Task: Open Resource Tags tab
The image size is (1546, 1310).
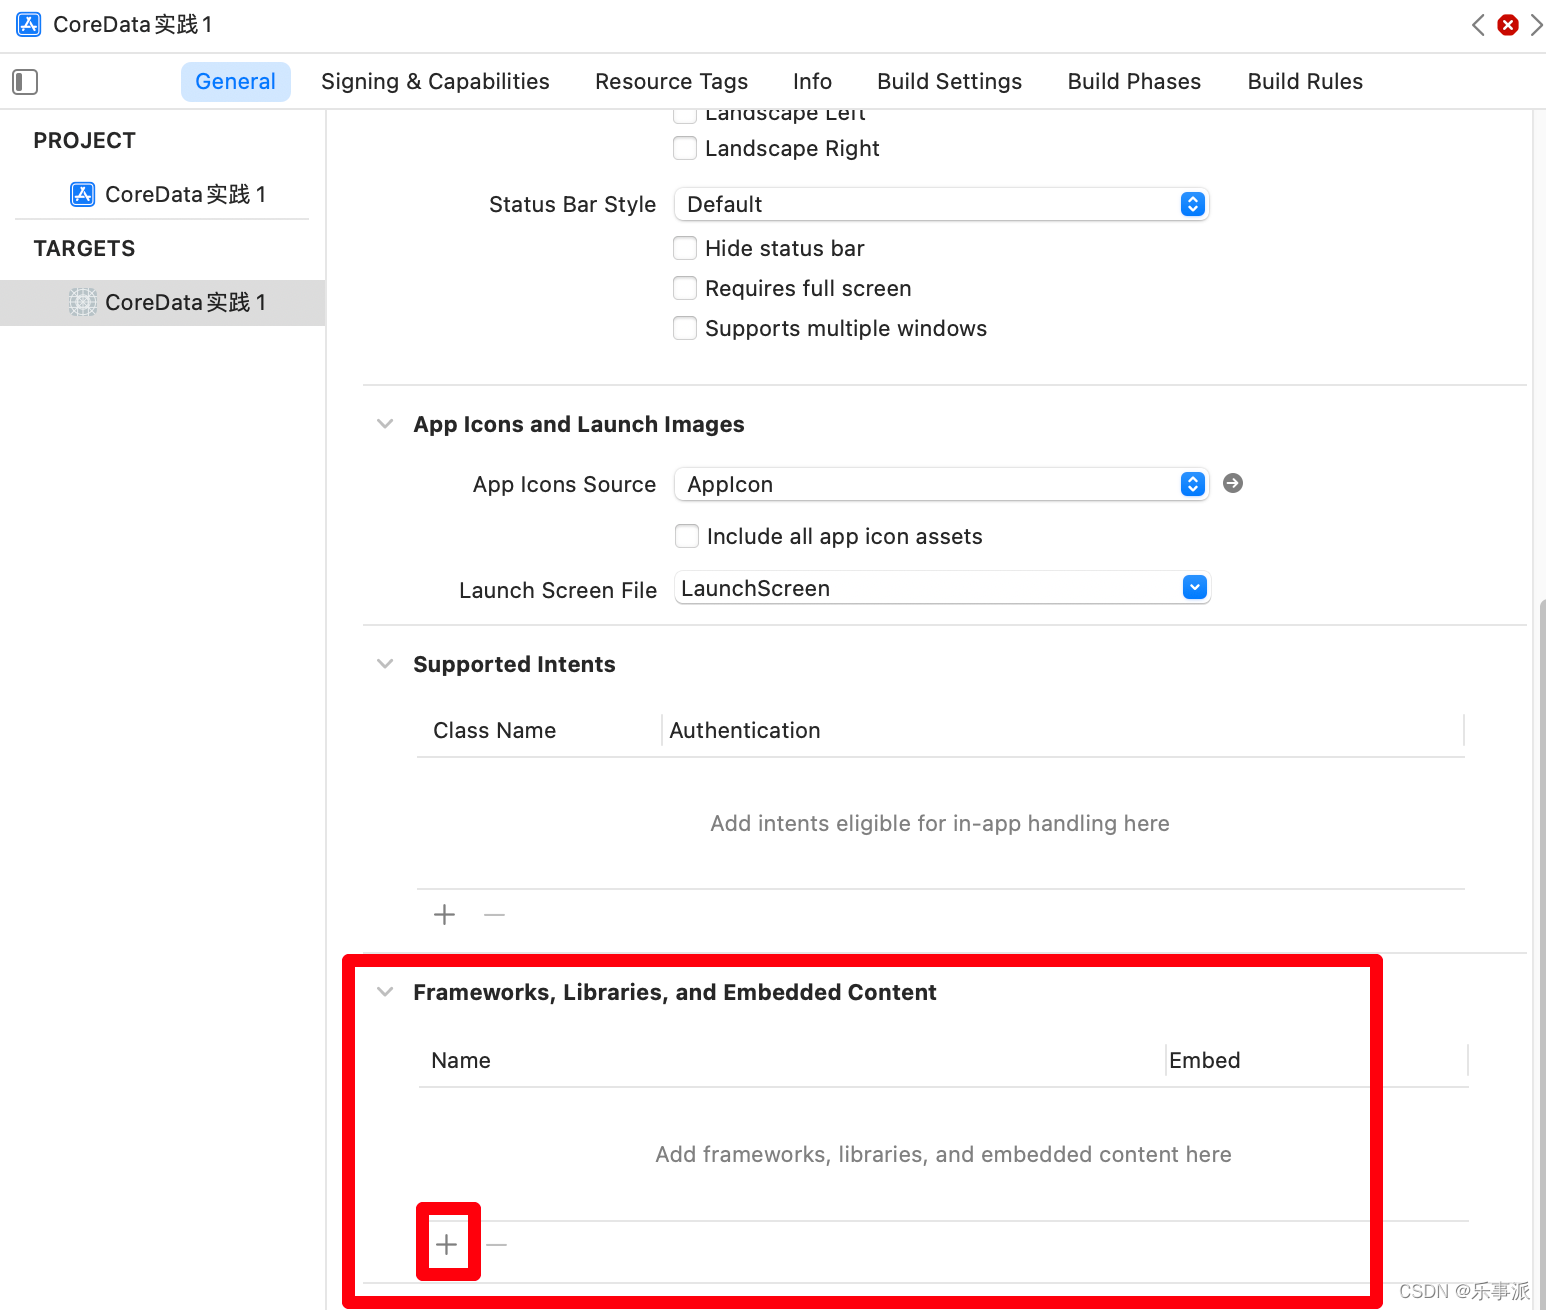Action: tap(671, 82)
